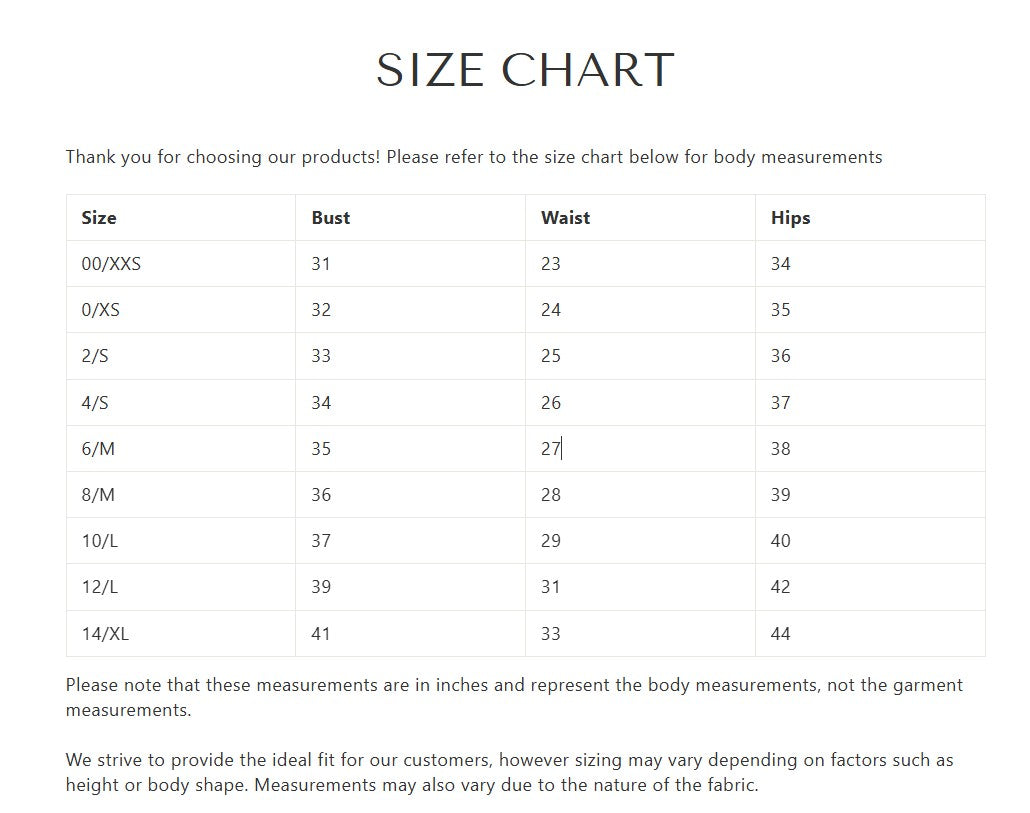1030x813 pixels.
Task: Click the 'Thank you for choosing' intro text
Action: tap(474, 157)
